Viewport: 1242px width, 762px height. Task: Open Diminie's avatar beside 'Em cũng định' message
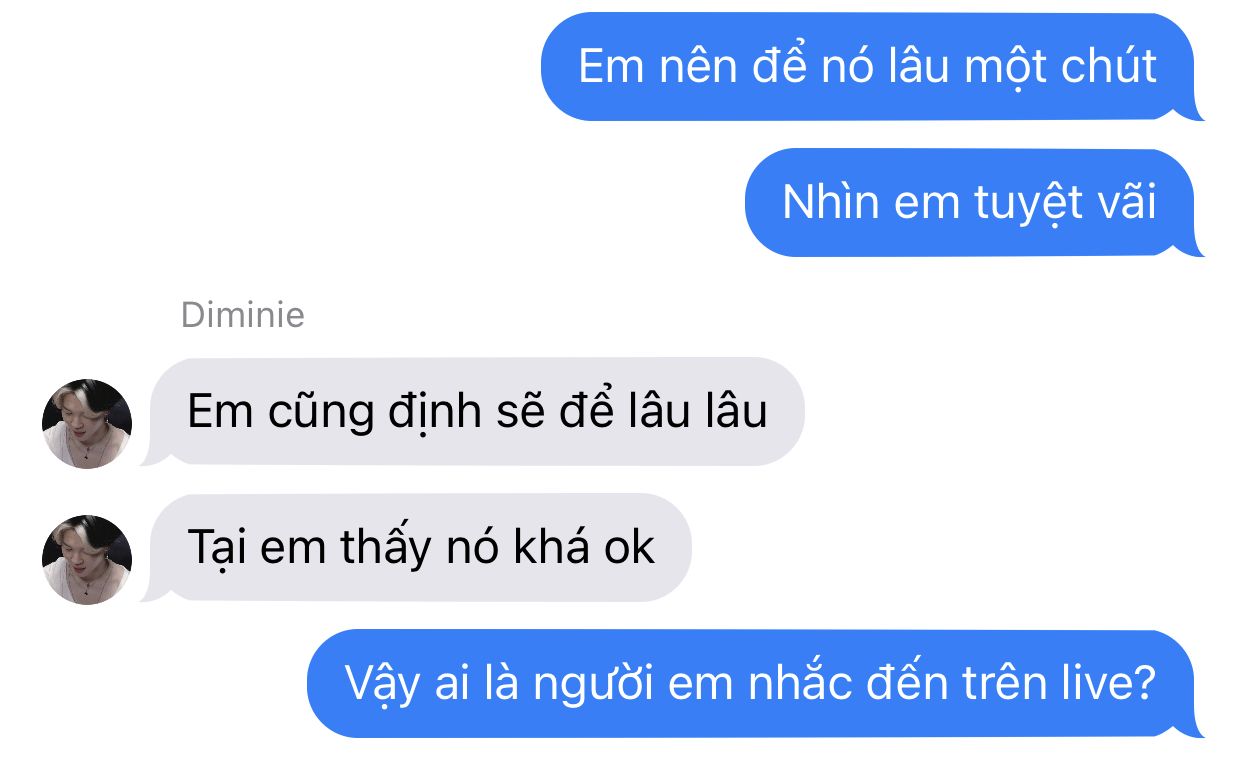(87, 424)
